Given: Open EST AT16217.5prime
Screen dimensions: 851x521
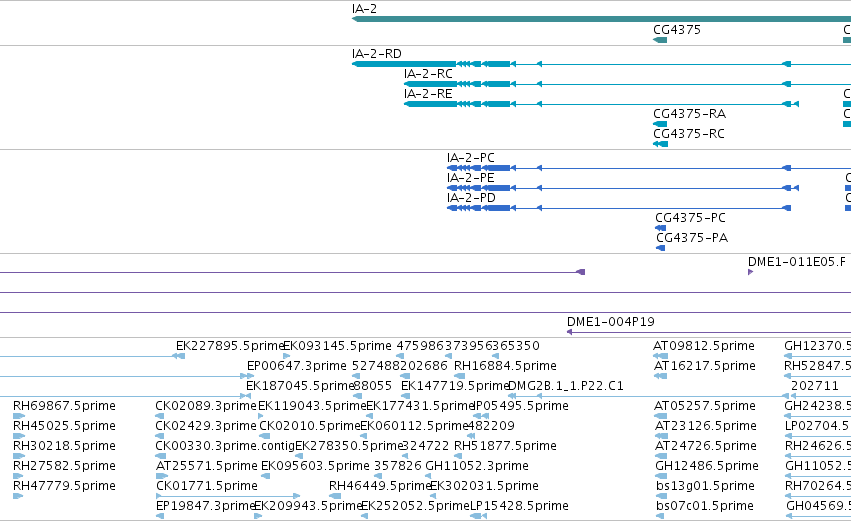Looking at the screenshot, I should point(704,366).
